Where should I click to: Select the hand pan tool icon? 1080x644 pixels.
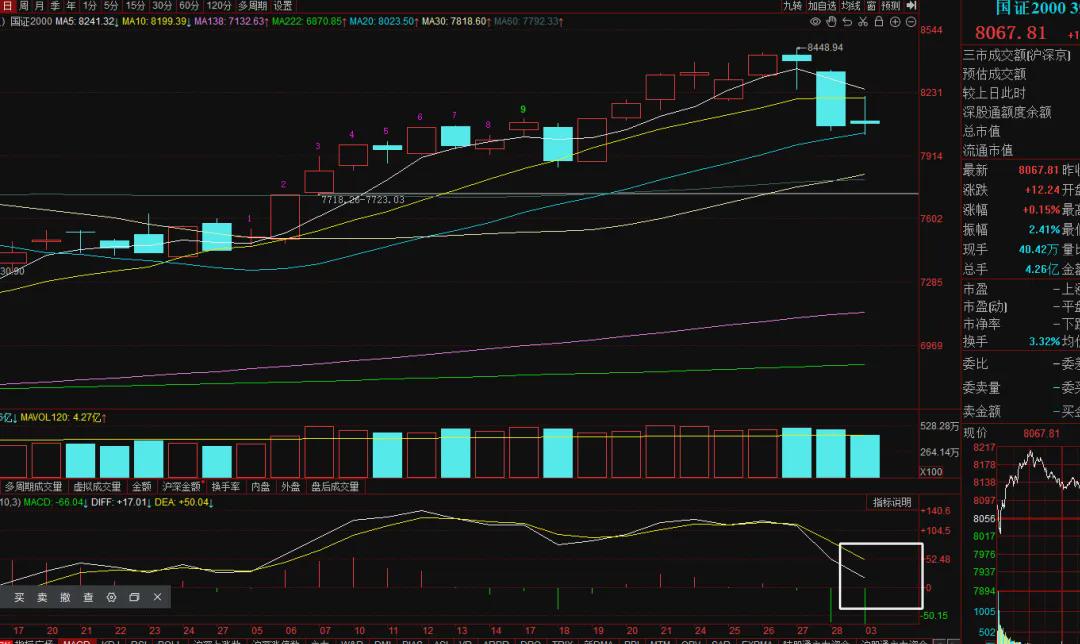pos(831,22)
